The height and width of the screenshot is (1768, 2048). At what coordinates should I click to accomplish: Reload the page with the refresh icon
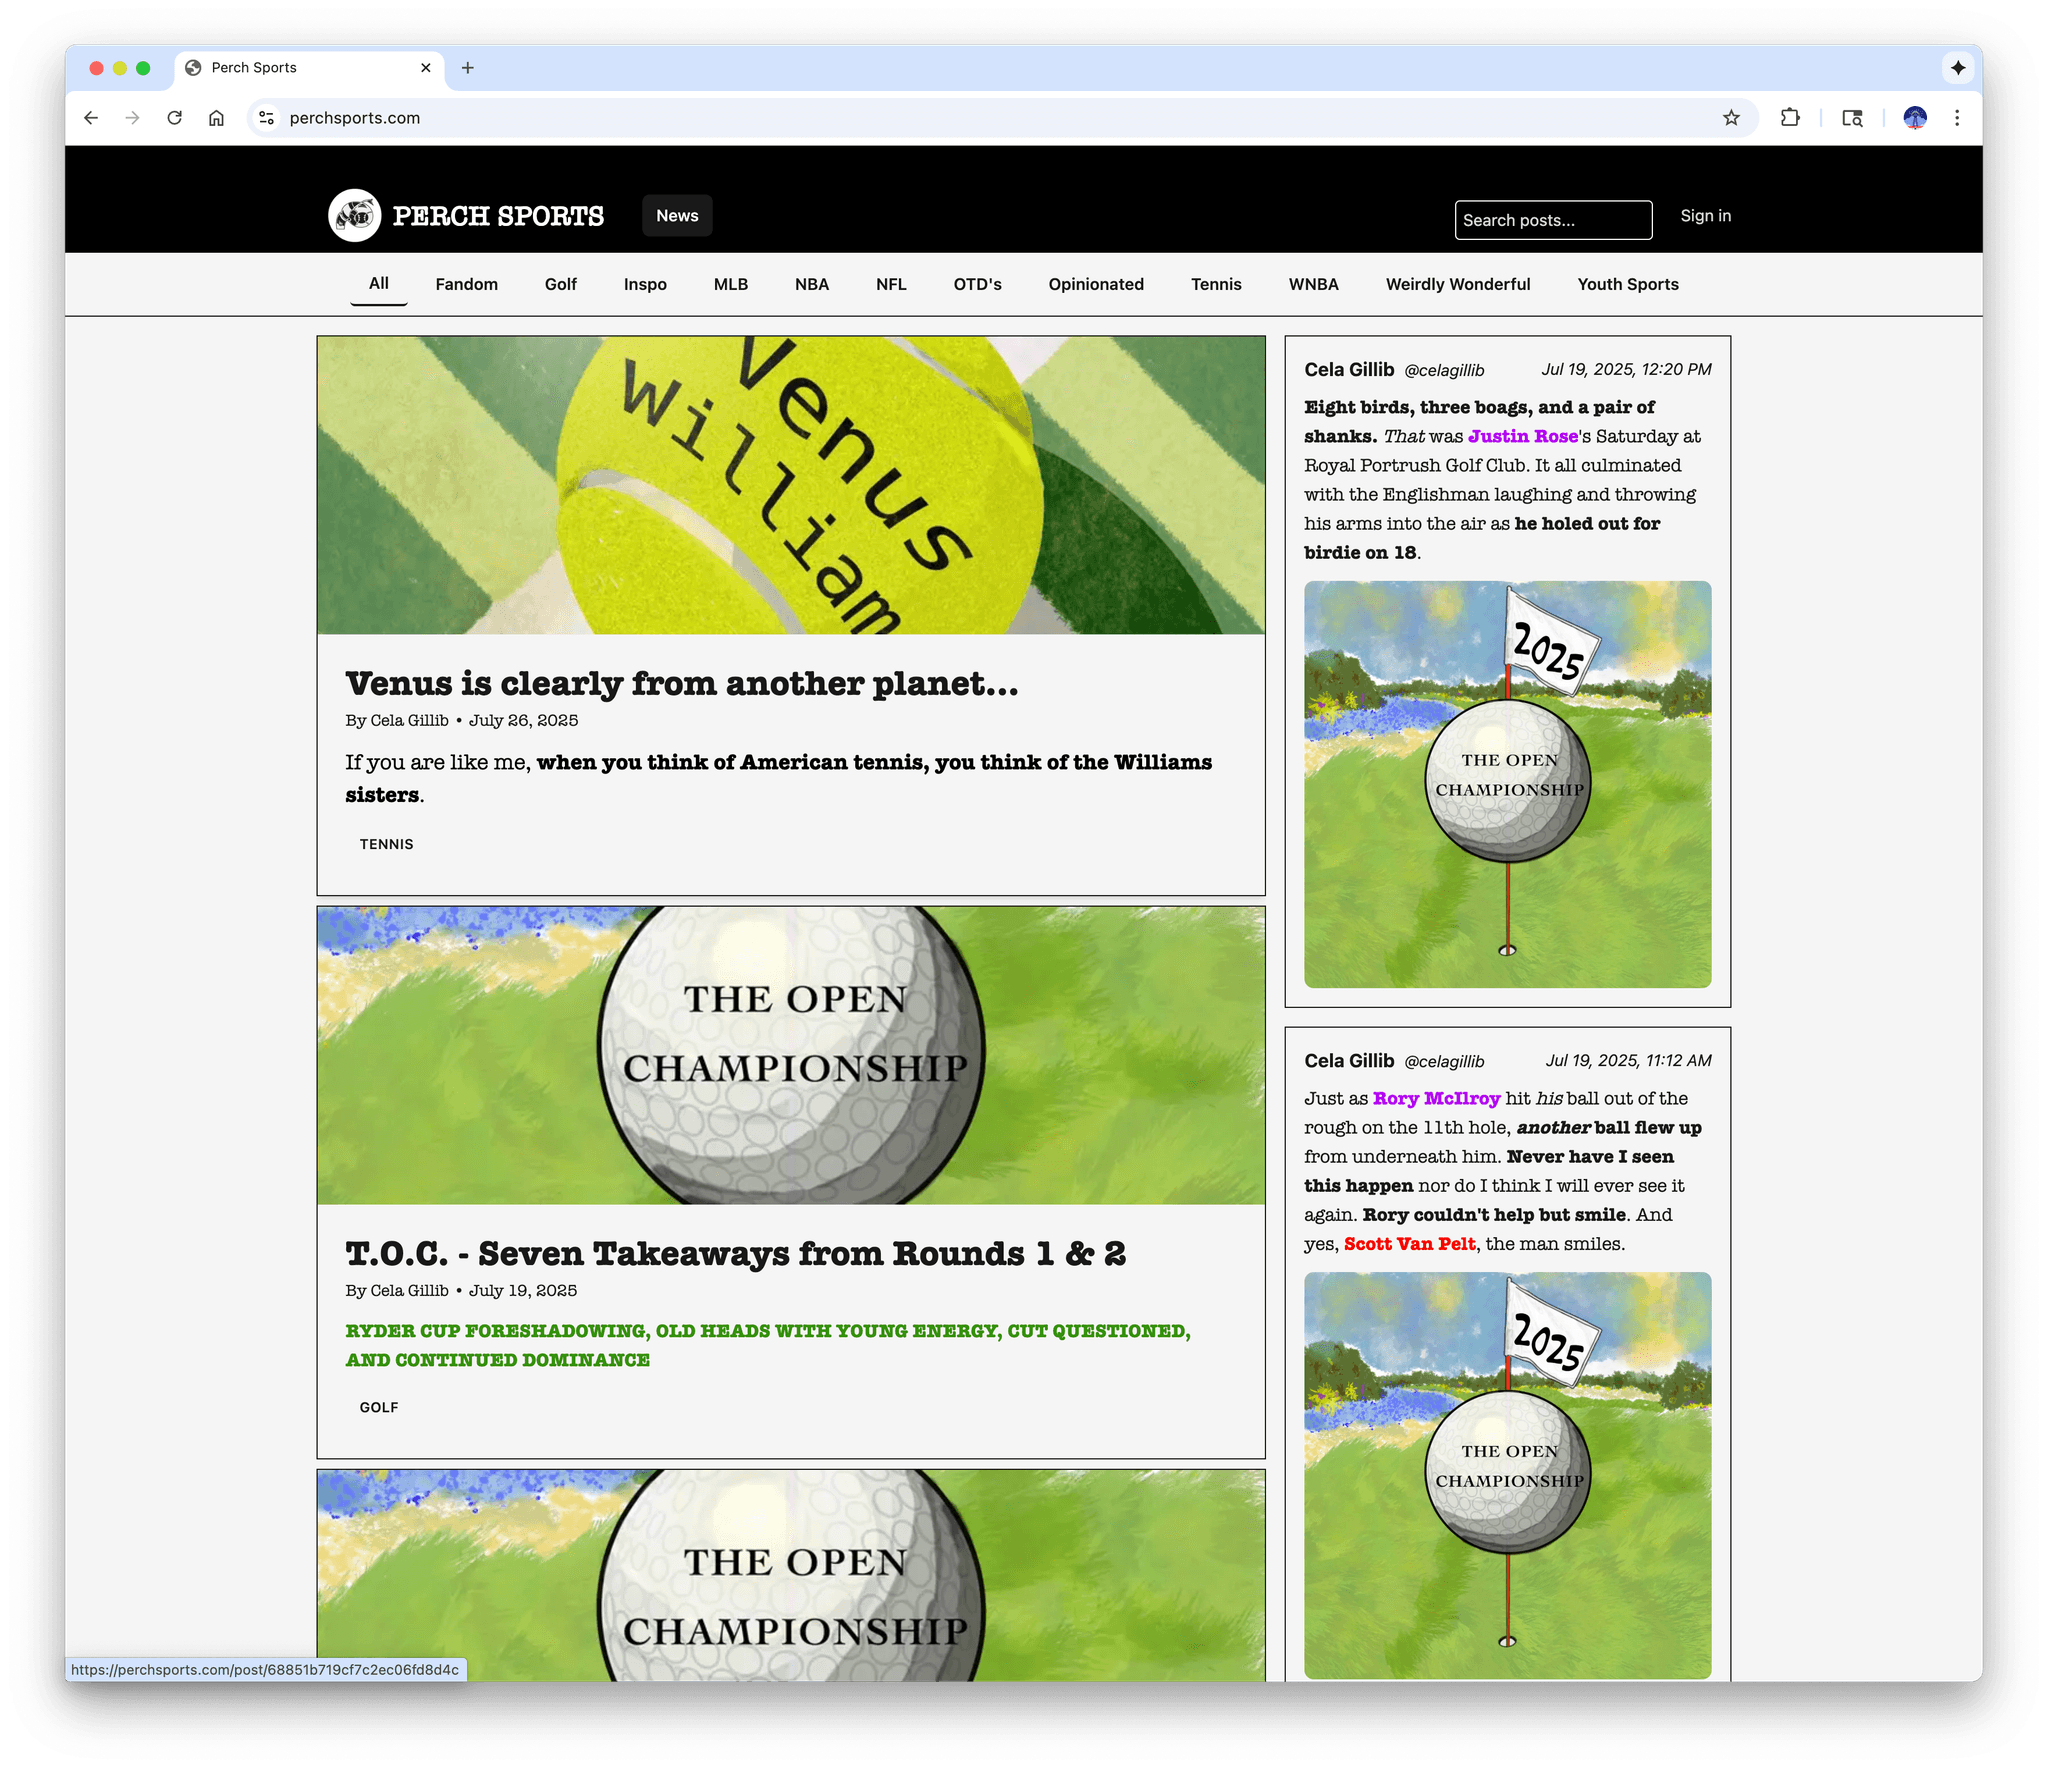(174, 118)
